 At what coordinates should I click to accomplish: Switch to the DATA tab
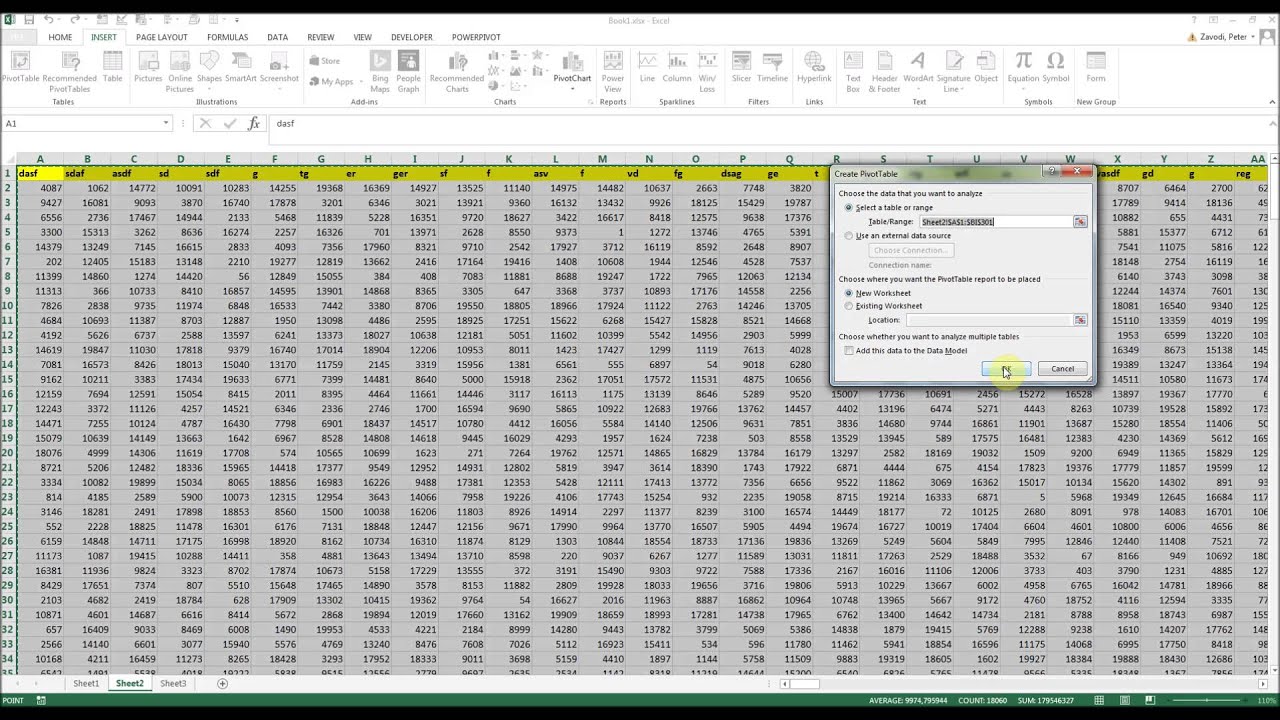click(x=277, y=37)
